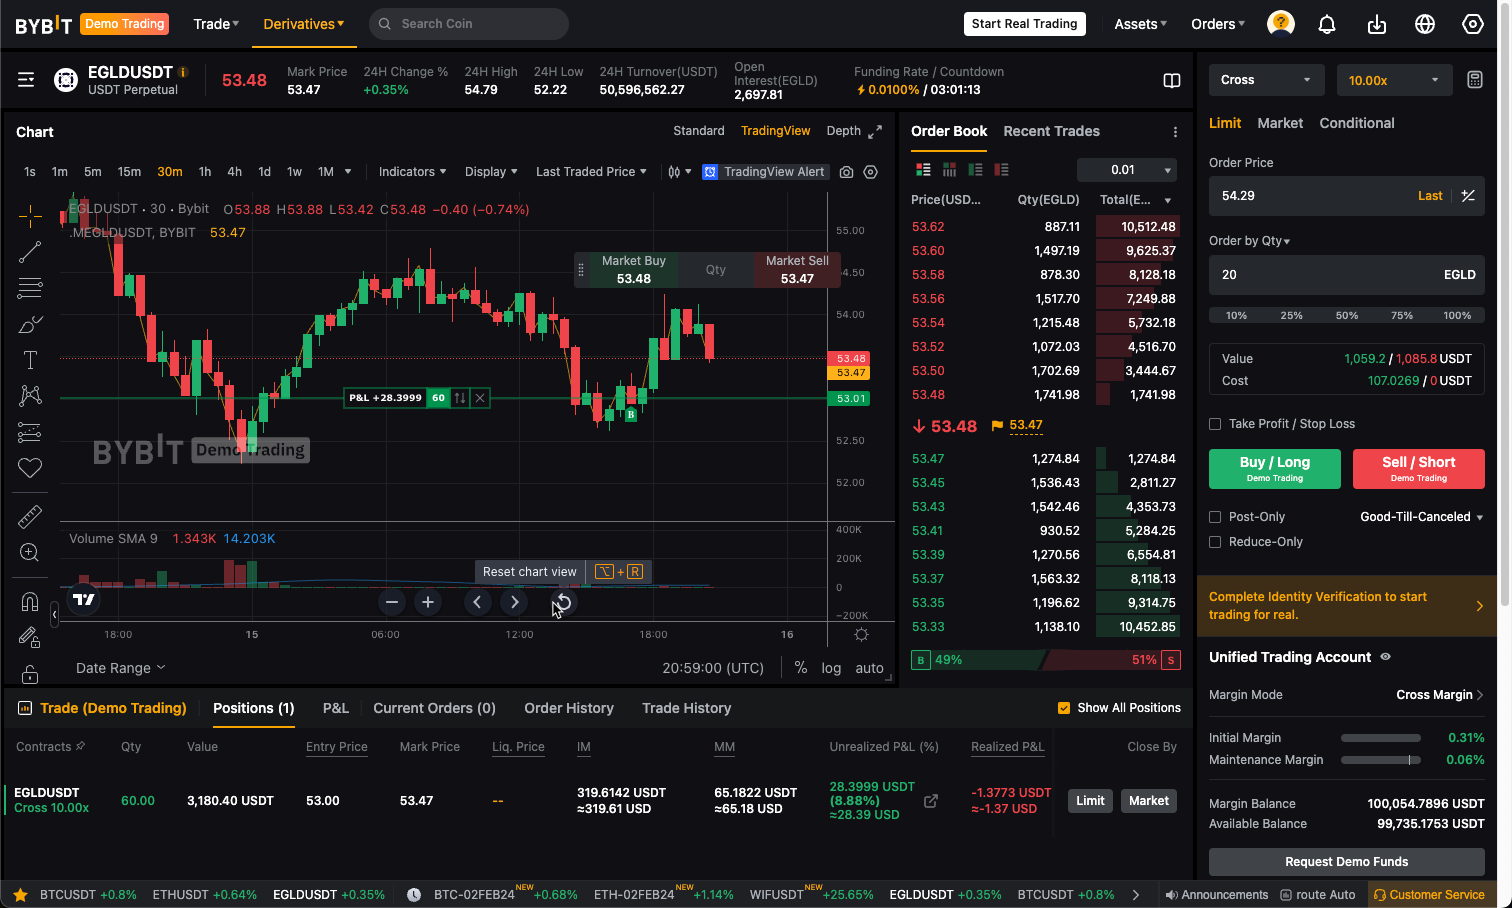Open the Good-Till-Canceled dropdown
This screenshot has width=1512, height=908.
[1421, 517]
